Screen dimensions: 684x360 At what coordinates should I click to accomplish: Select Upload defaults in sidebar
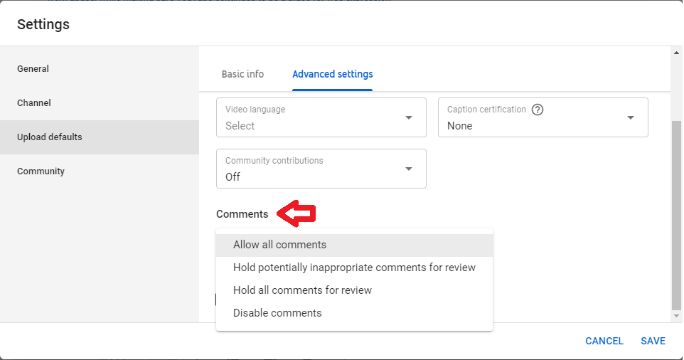pos(99,137)
